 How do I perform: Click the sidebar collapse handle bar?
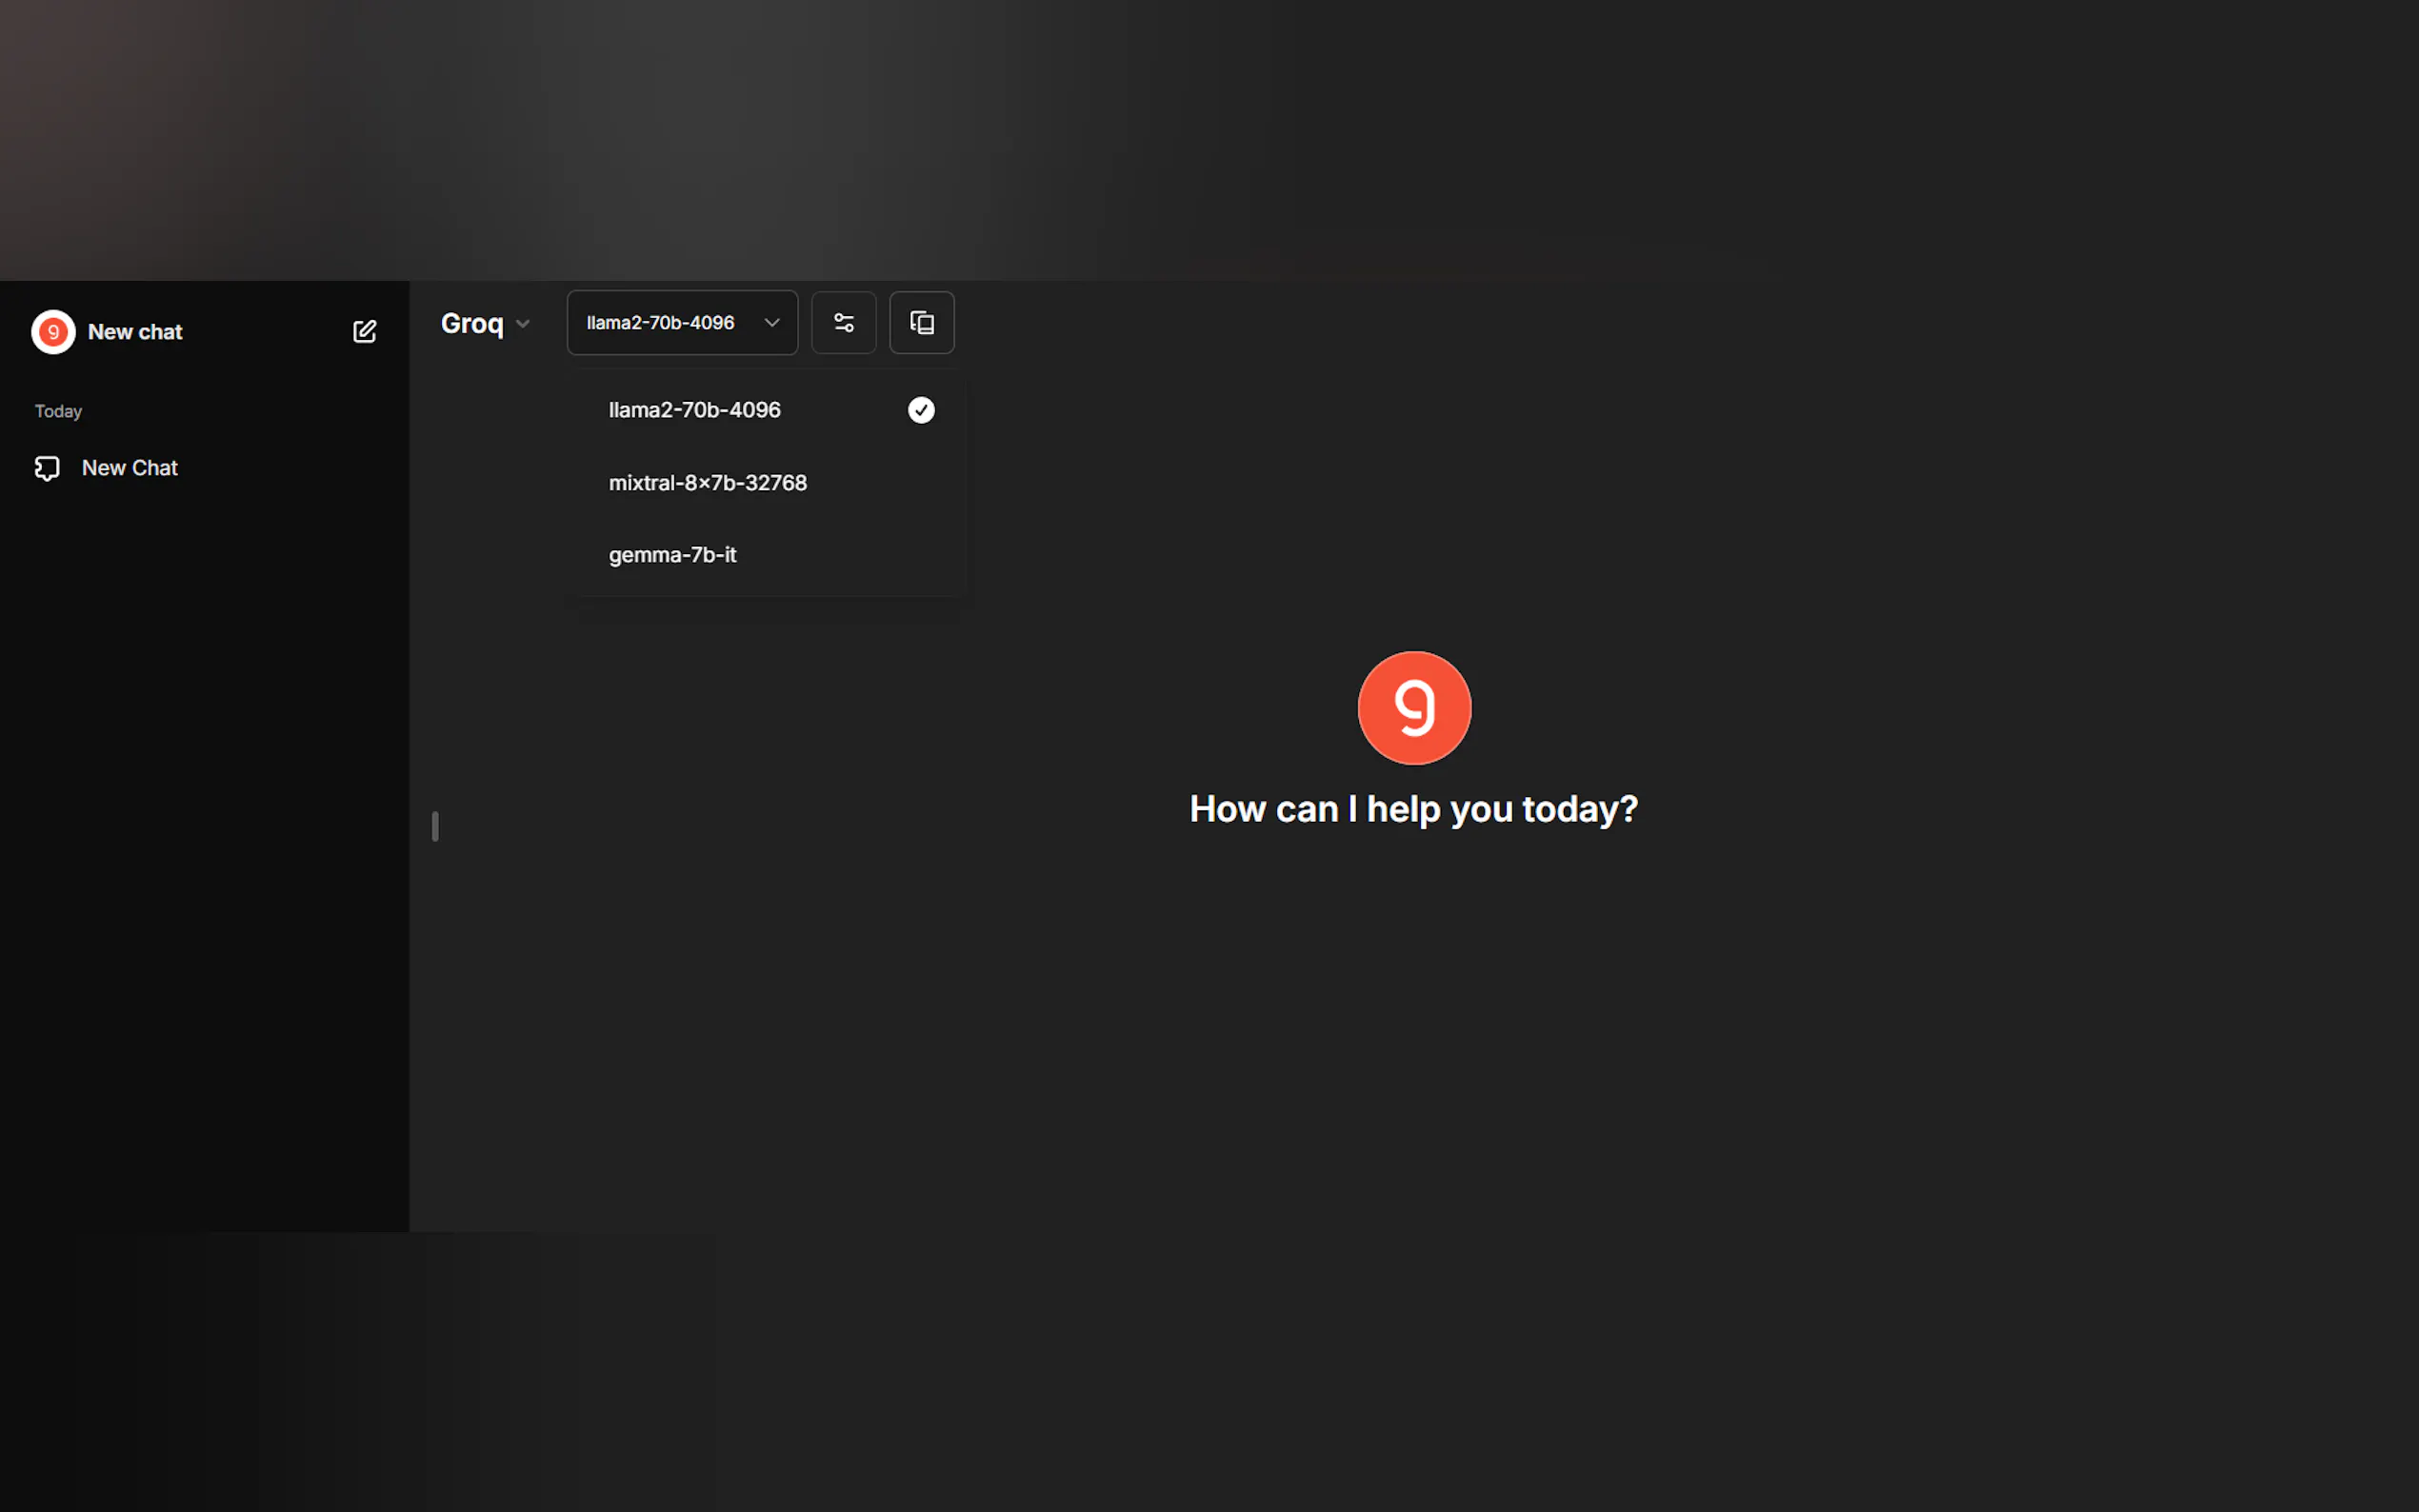point(435,826)
